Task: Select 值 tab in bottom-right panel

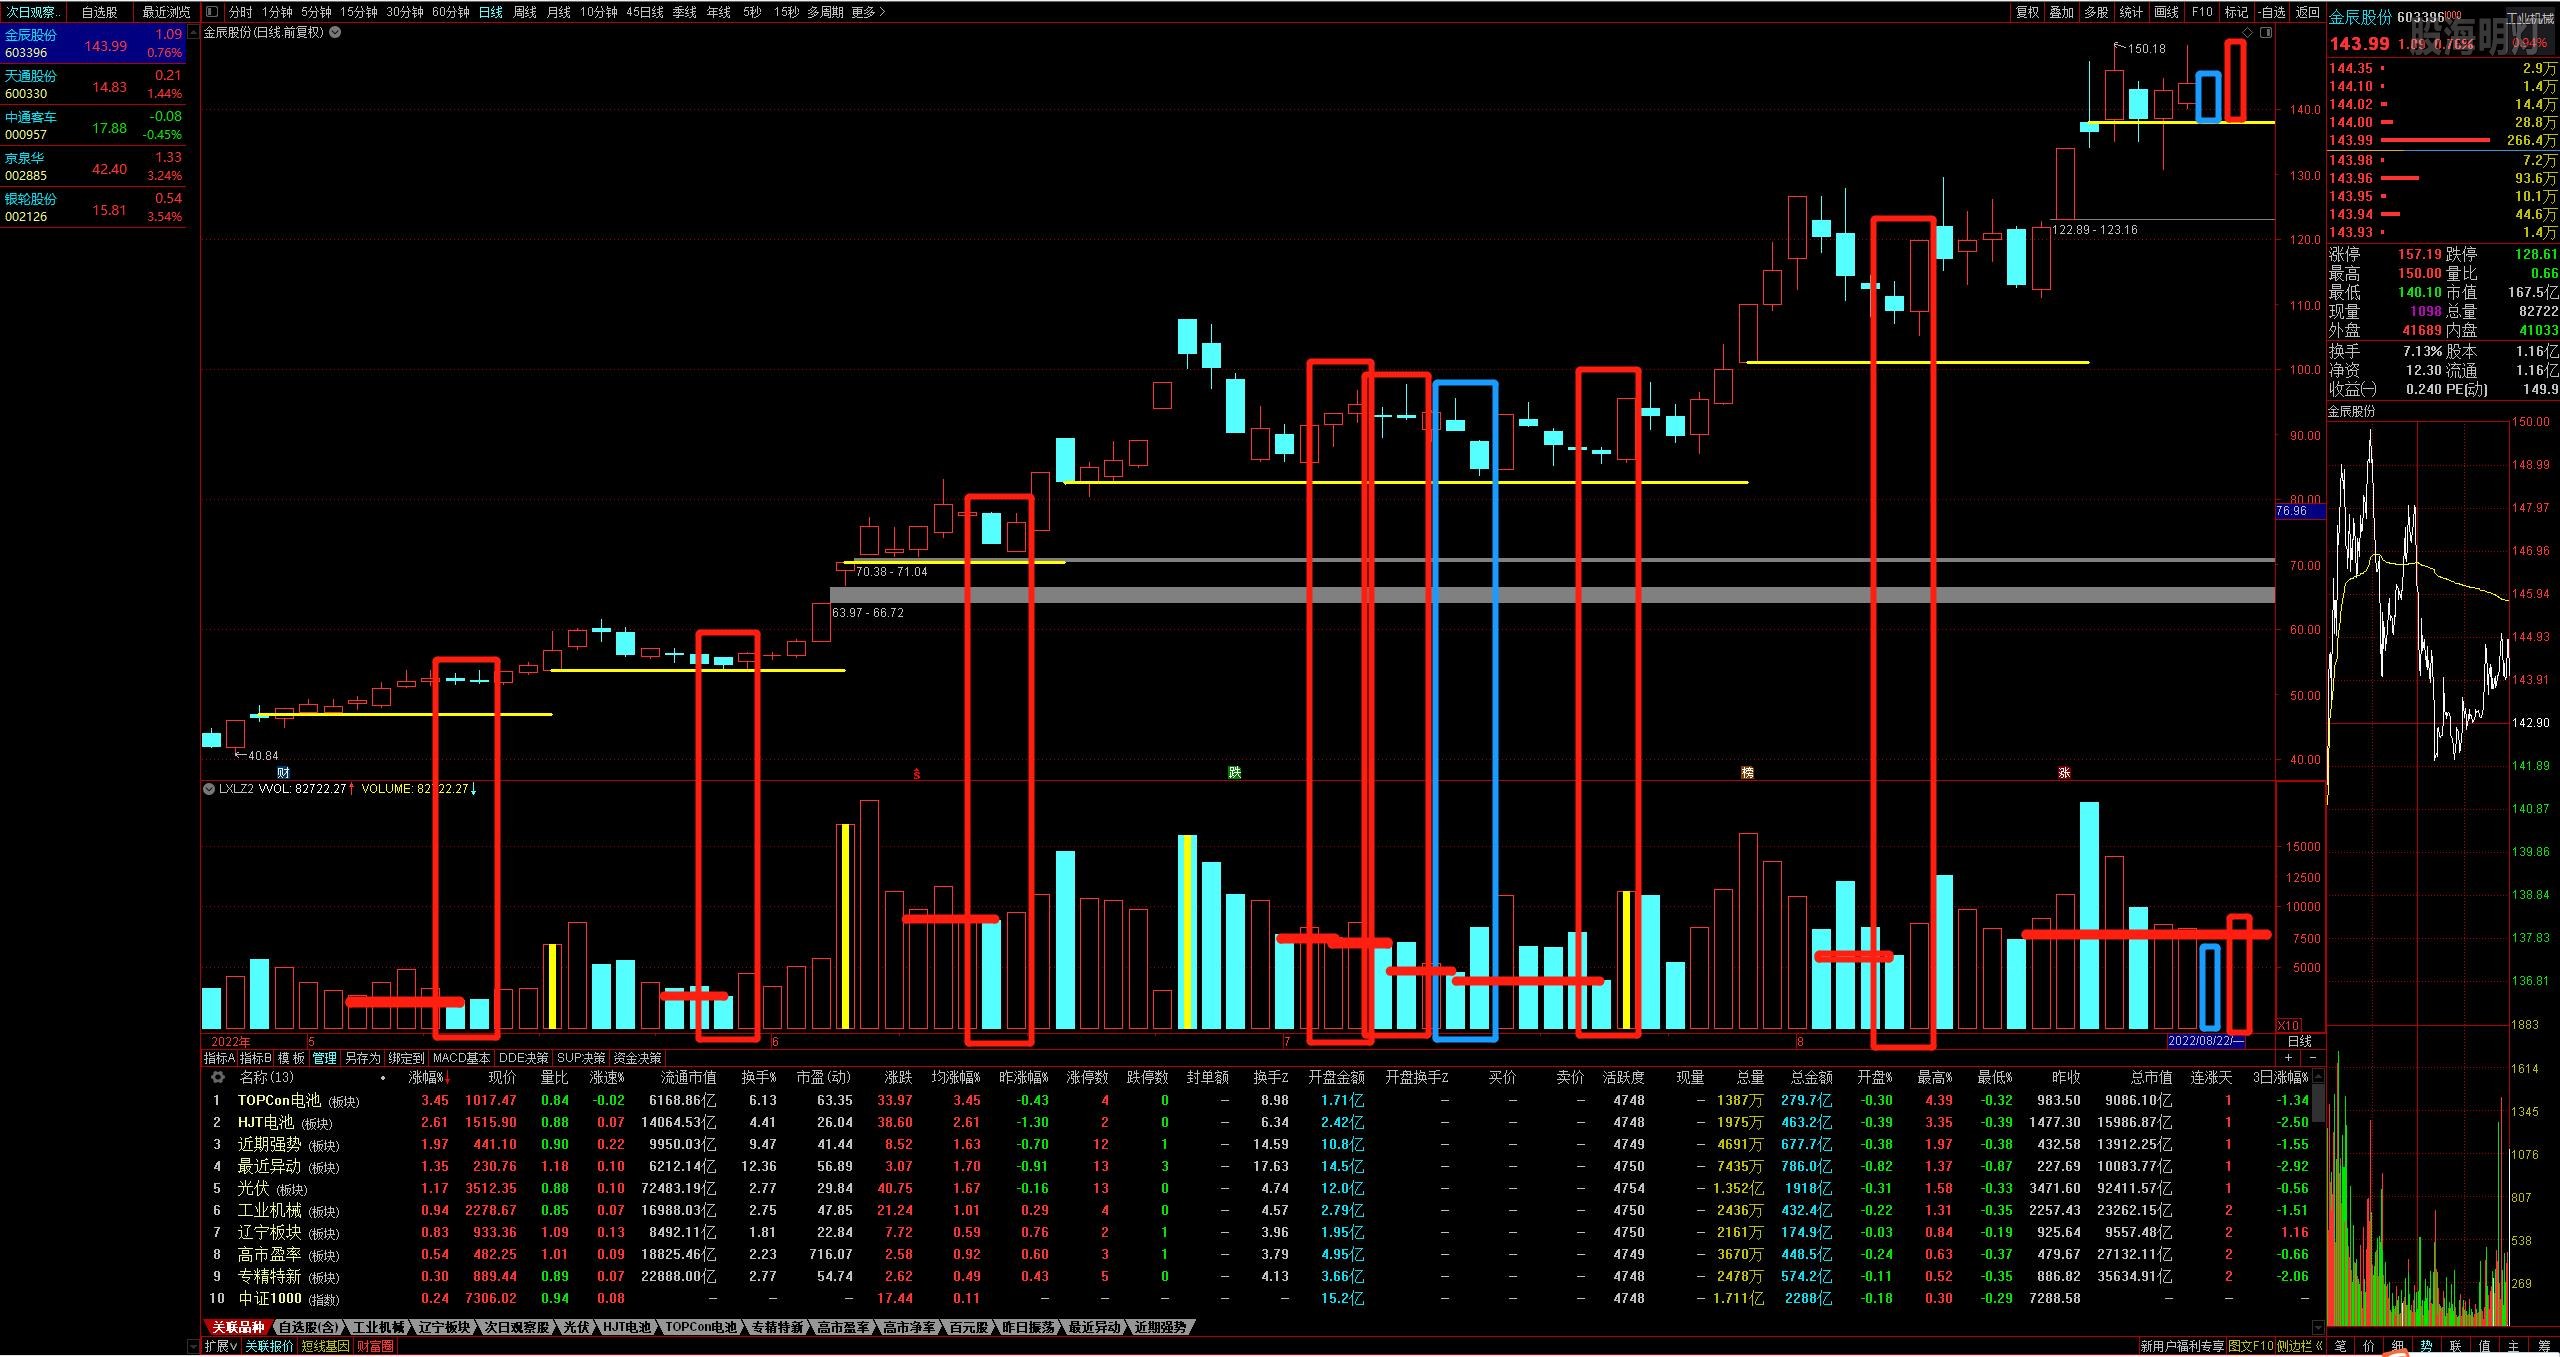Action: click(x=2485, y=1347)
